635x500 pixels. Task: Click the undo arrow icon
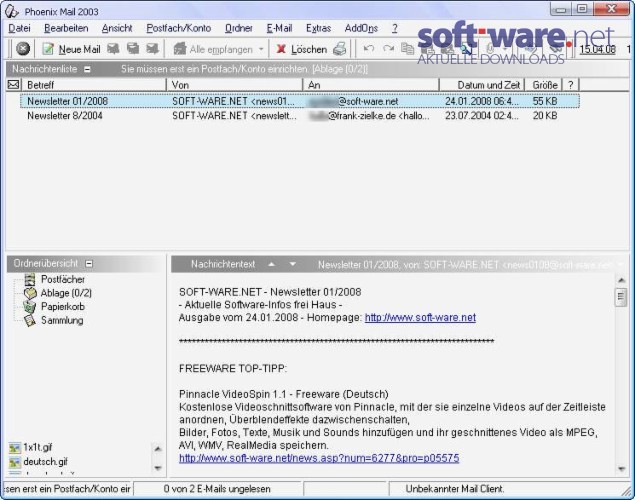[369, 49]
